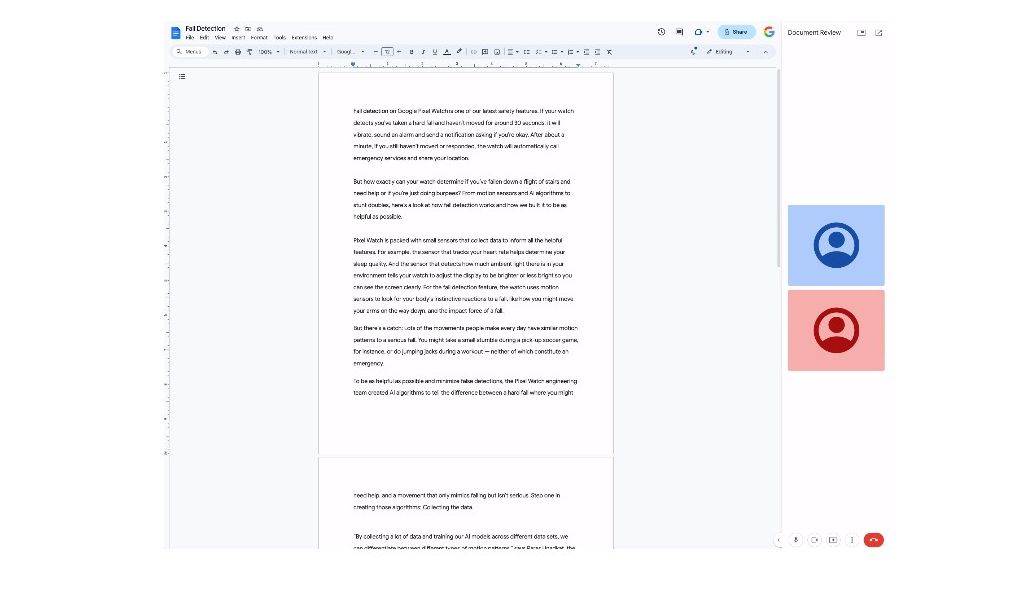This screenshot has width=1030, height=589.
Task: Open the Insert menu
Action: (x=238, y=38)
